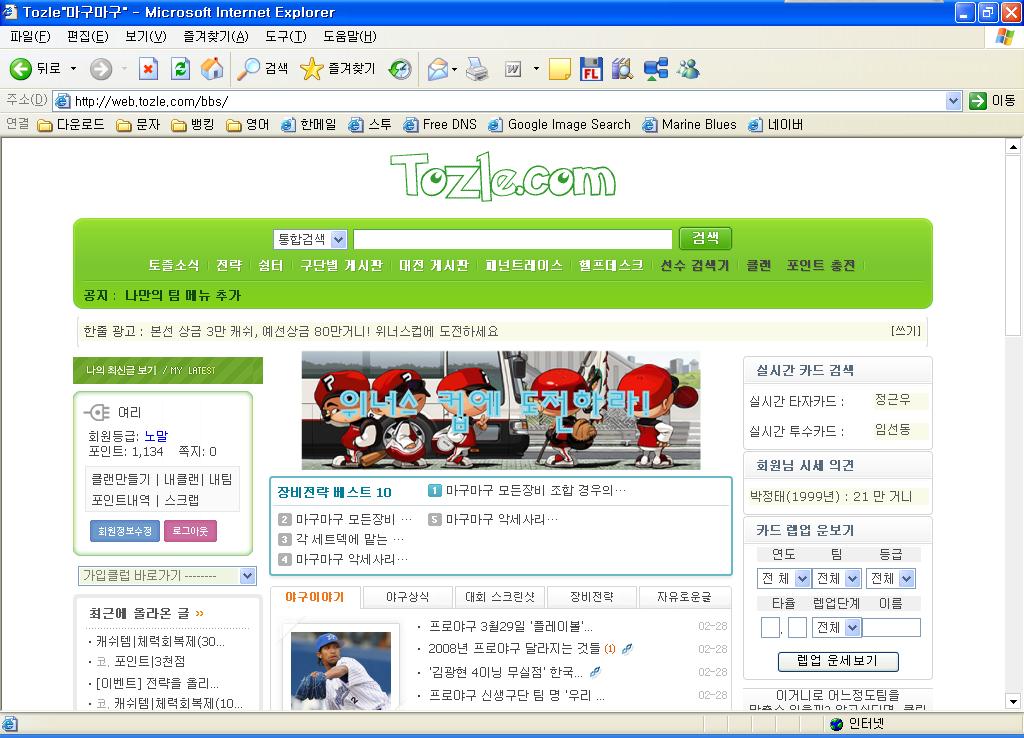Click the Edit with Word toolbar icon

click(513, 69)
